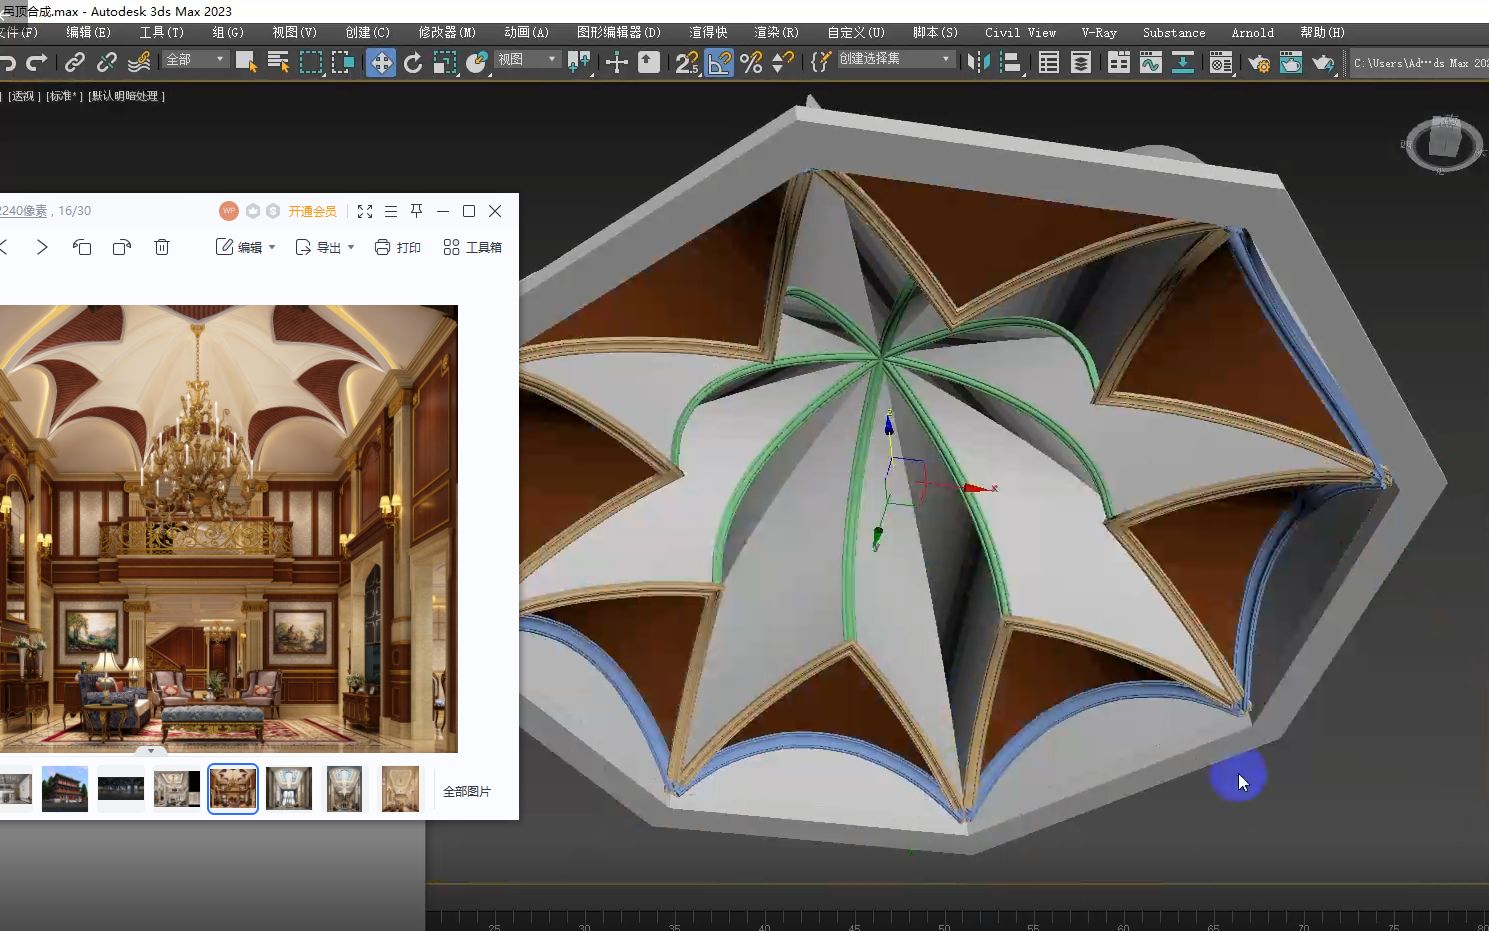Click Rectangular Selection Region icon
Screen dimensions: 1489x931
click(311, 62)
